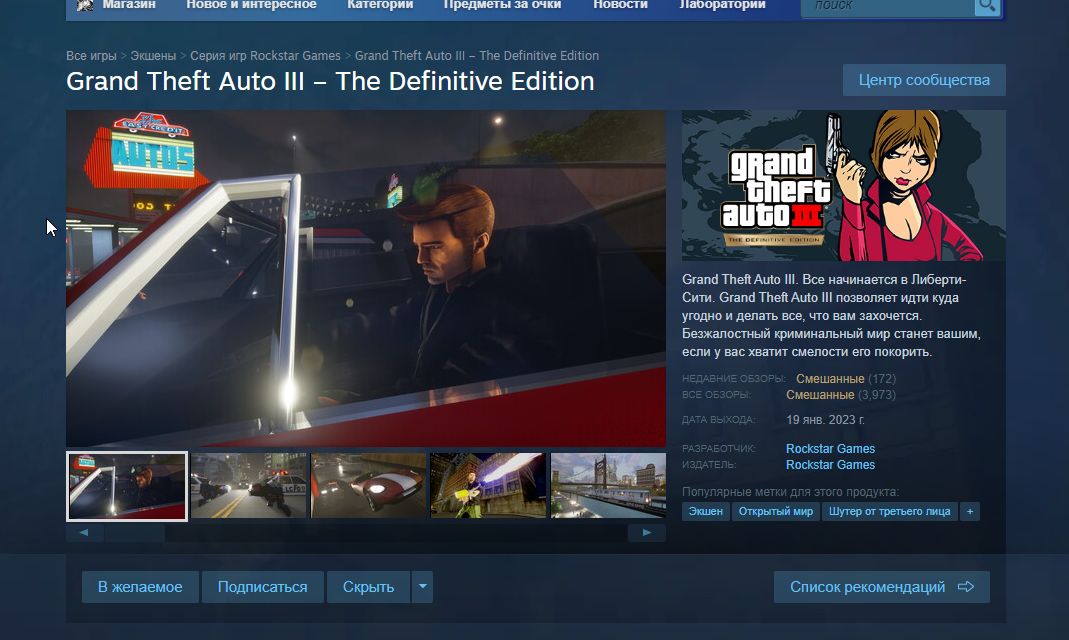The height and width of the screenshot is (640, 1069).
Task: Open the Новое и интересное menu
Action: pyautogui.click(x=251, y=5)
